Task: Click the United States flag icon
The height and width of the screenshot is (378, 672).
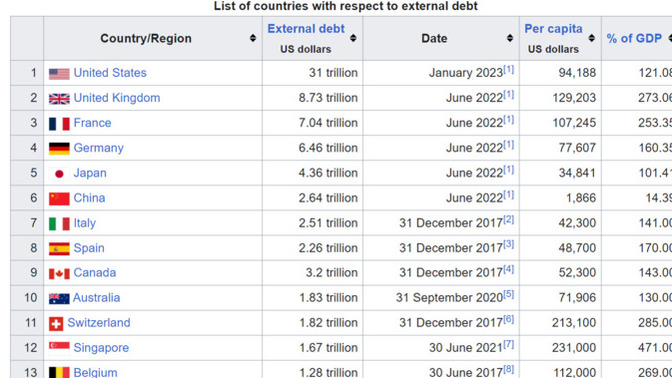Action: (59, 74)
